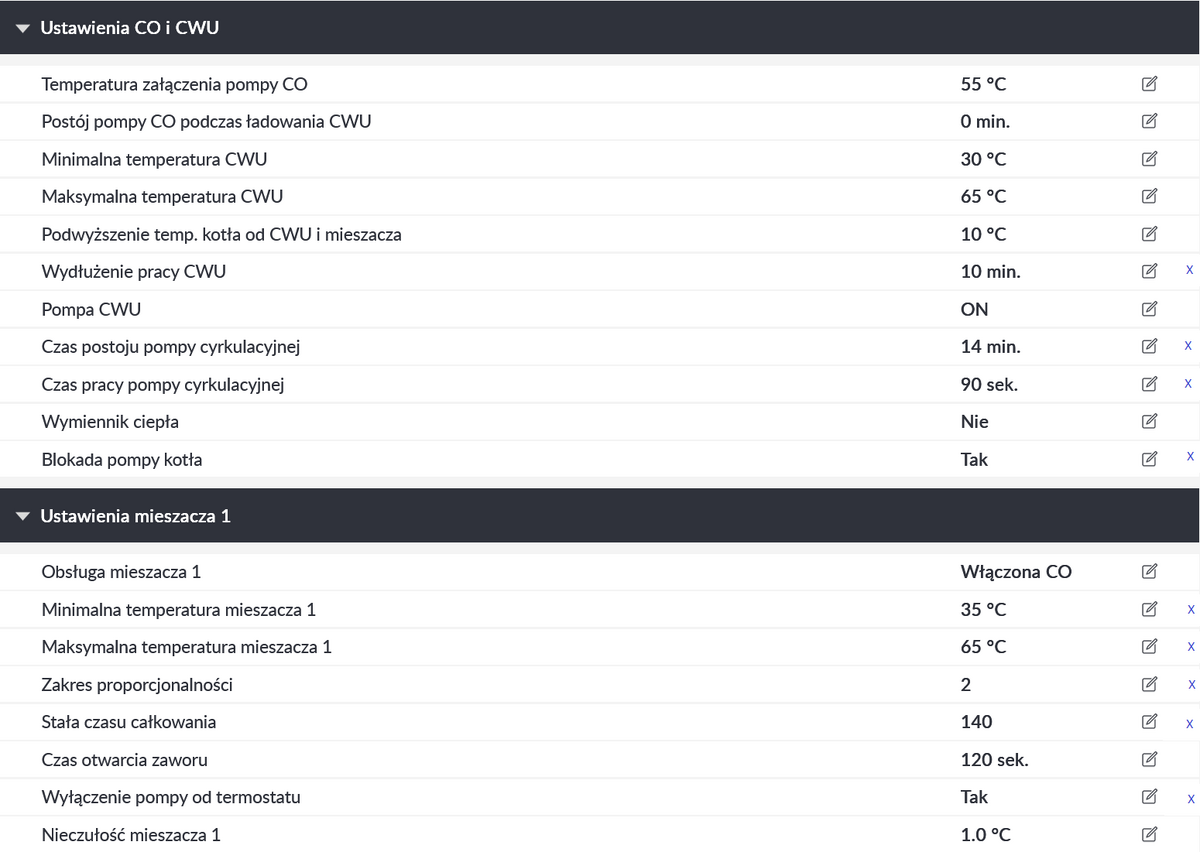Image resolution: width=1200 pixels, height=852 pixels.
Task: Click x next to Zakres proporcjonalności
Action: click(x=1191, y=685)
